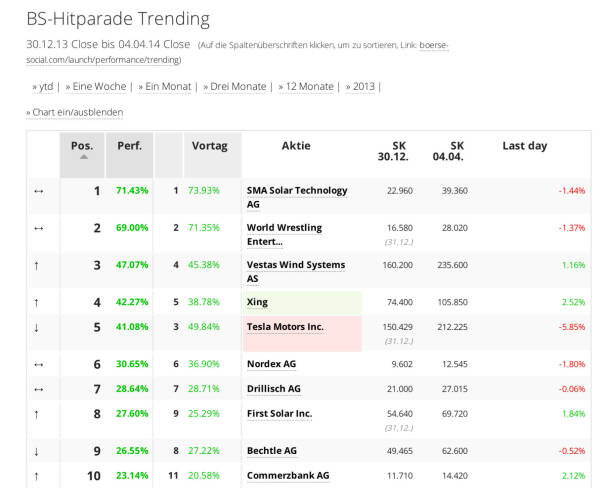Open the green-highlighted Xing stock
Screen dimensions: 600x488
257,302
